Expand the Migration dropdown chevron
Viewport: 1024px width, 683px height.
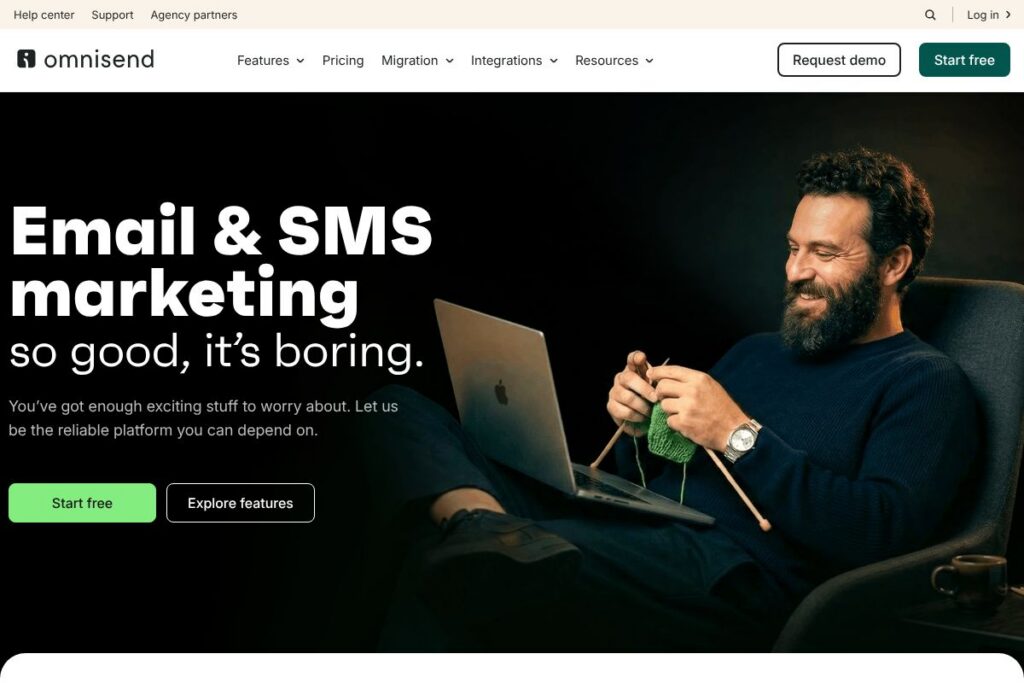pyautogui.click(x=449, y=61)
